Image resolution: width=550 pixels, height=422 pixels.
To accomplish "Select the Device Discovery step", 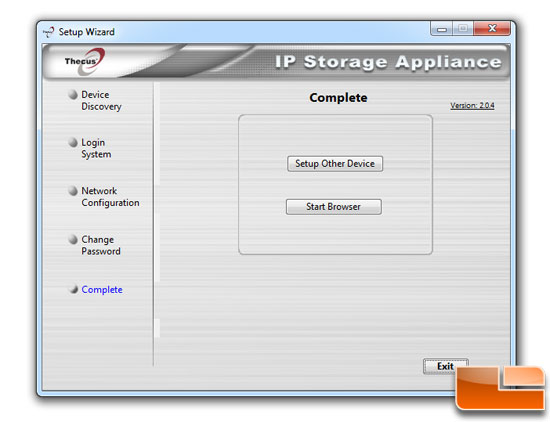I will (x=101, y=100).
